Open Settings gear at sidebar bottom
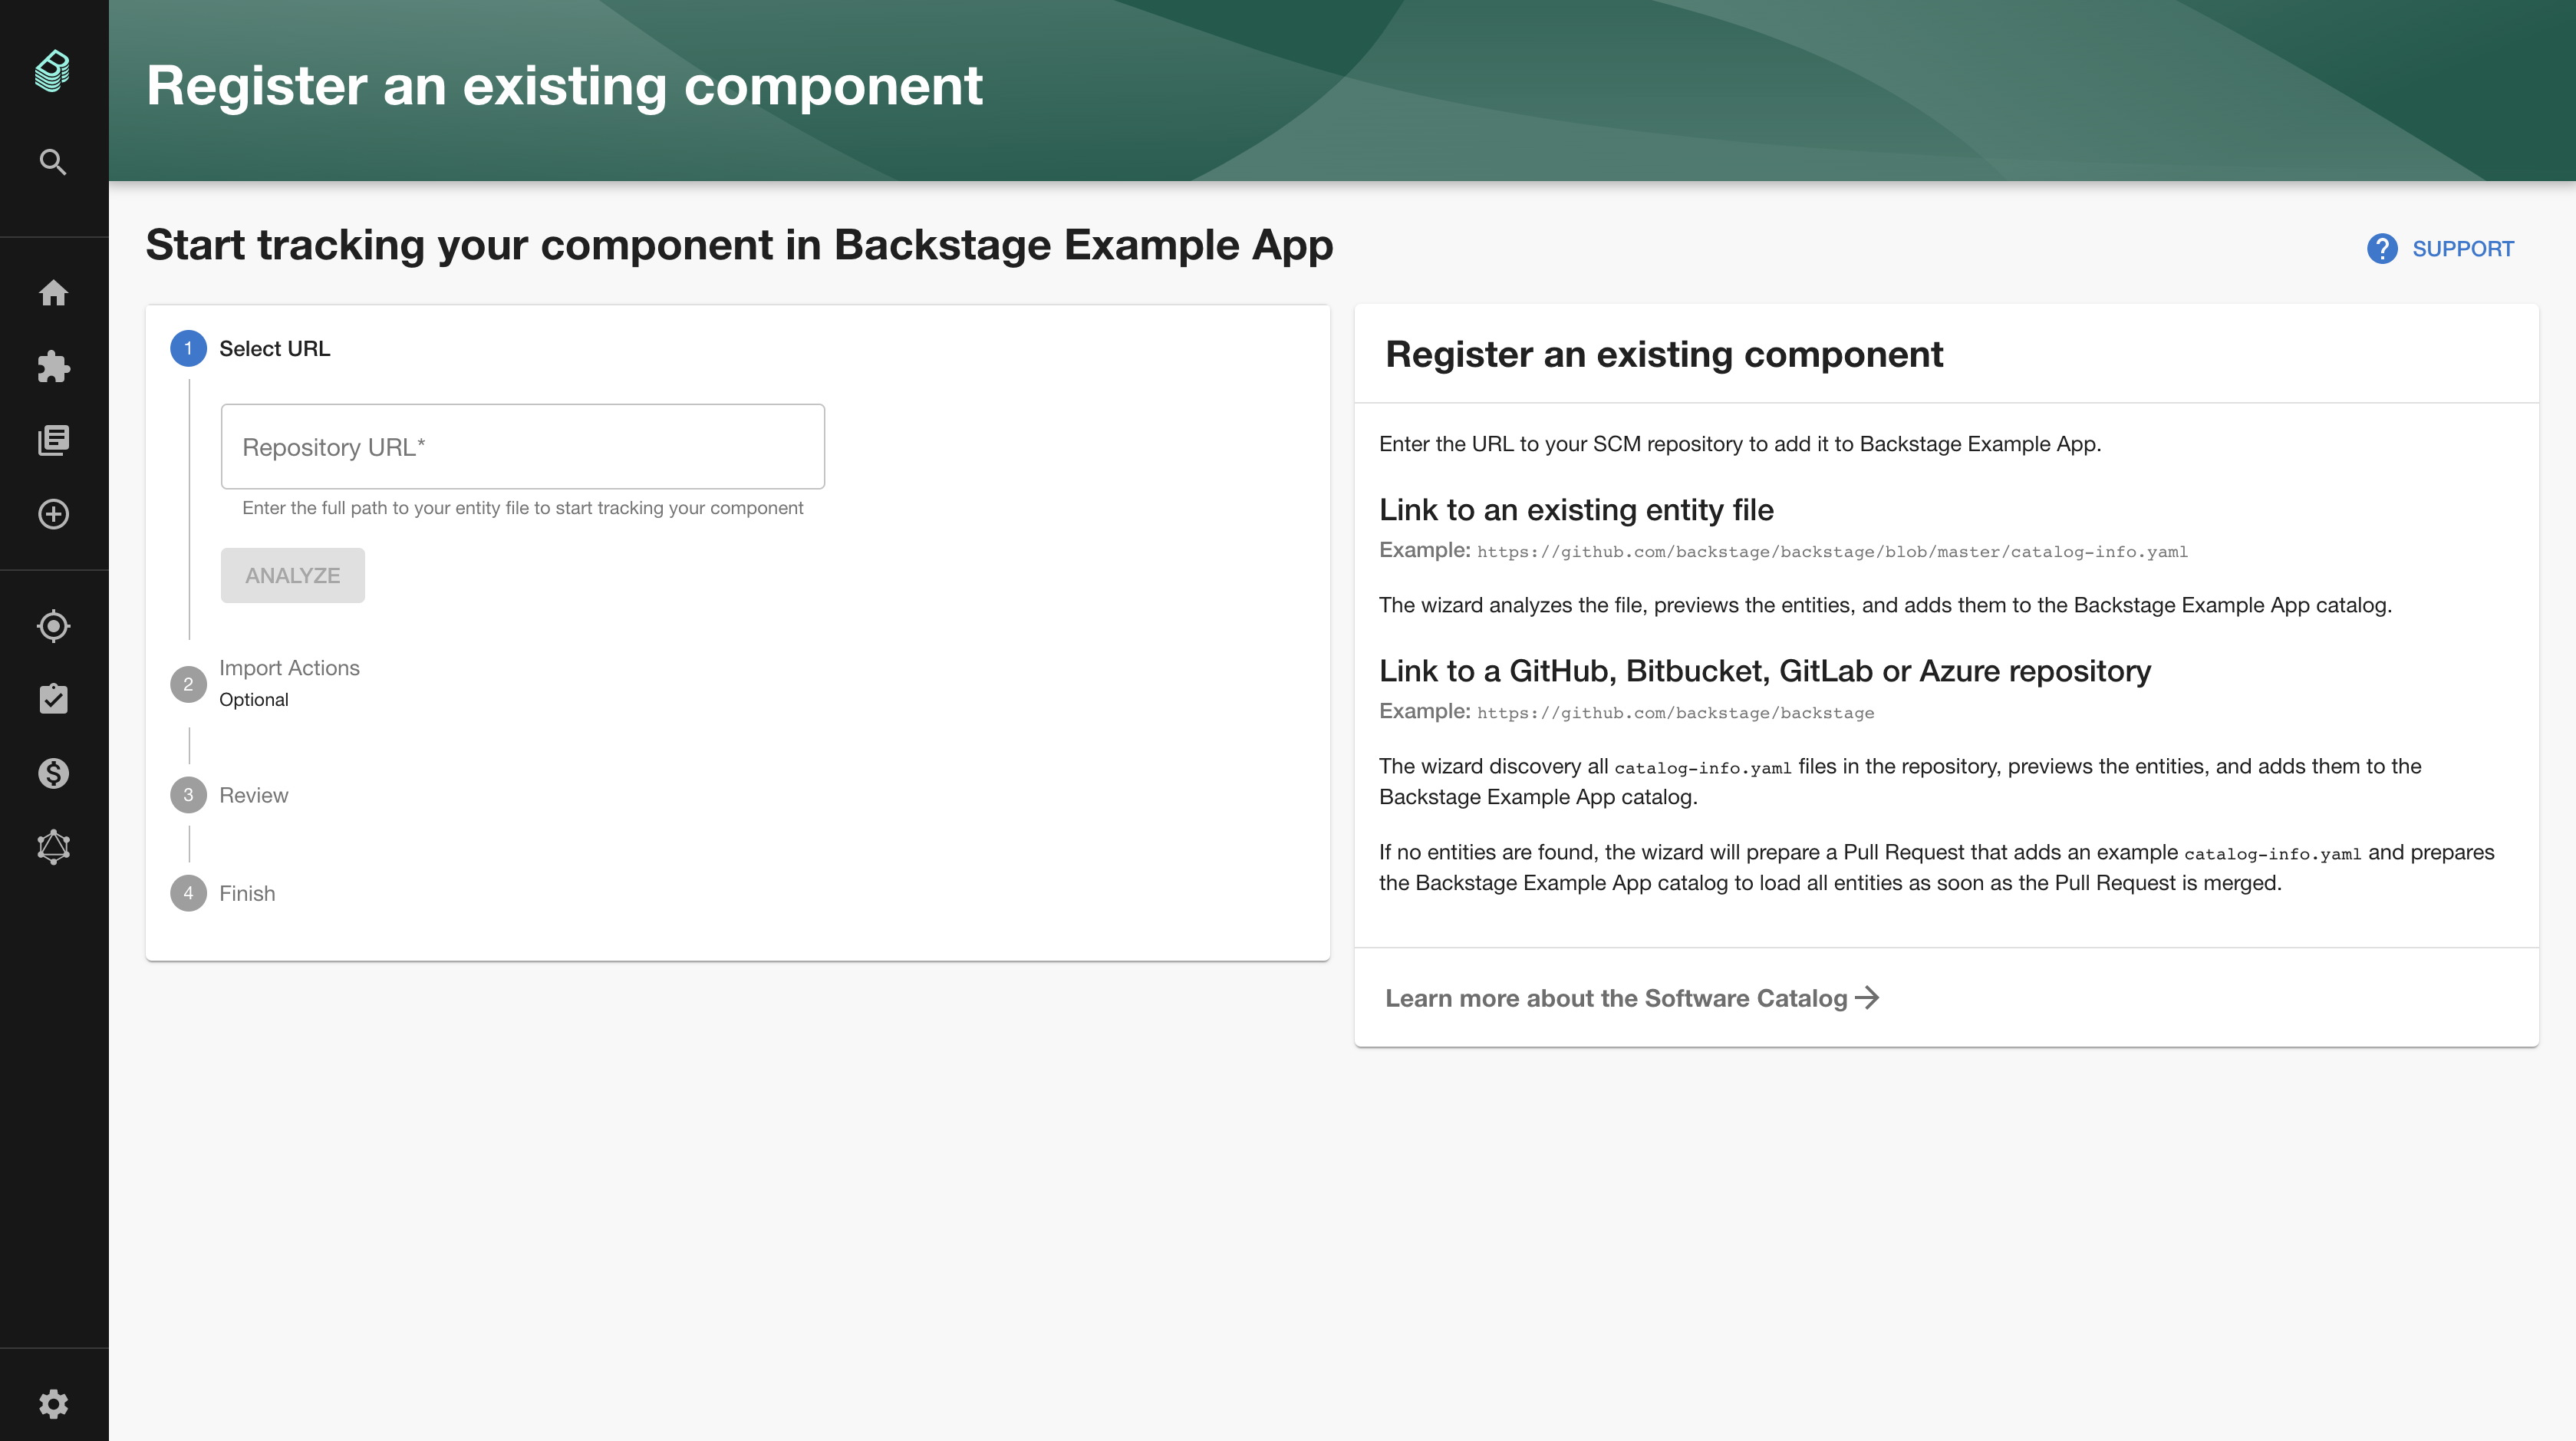 click(53, 1404)
